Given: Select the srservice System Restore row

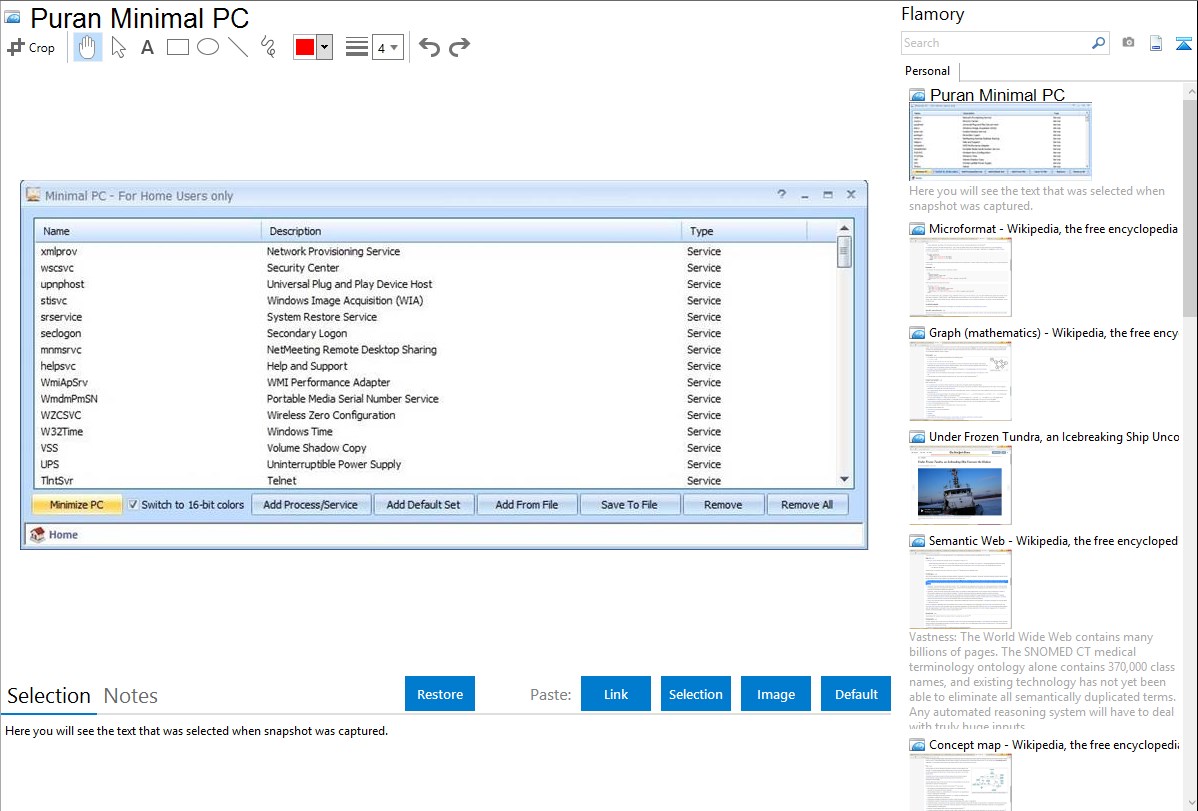Looking at the screenshot, I should (435, 317).
